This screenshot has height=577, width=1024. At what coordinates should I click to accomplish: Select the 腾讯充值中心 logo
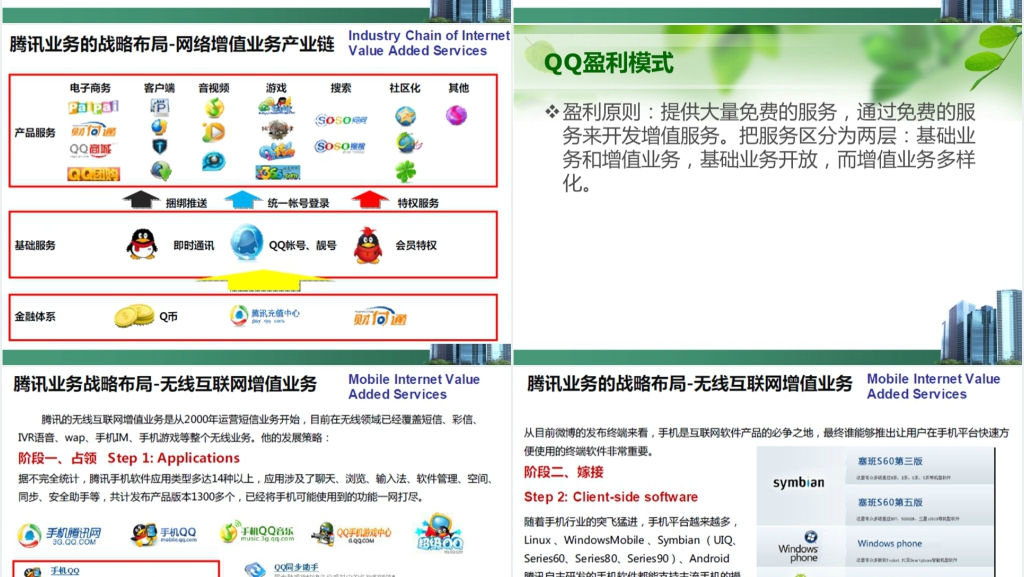point(265,315)
